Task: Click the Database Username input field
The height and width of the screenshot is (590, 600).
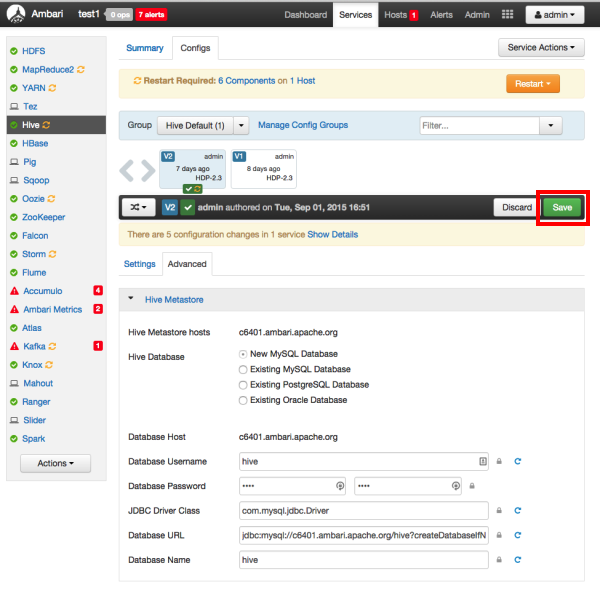Action: point(364,461)
